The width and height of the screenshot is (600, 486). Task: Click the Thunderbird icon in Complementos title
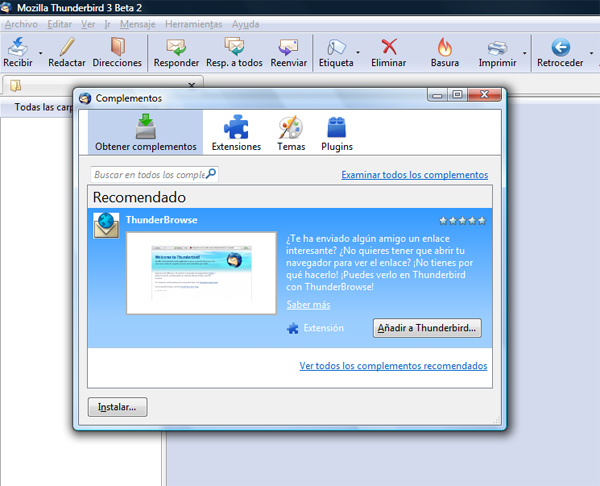tap(85, 98)
